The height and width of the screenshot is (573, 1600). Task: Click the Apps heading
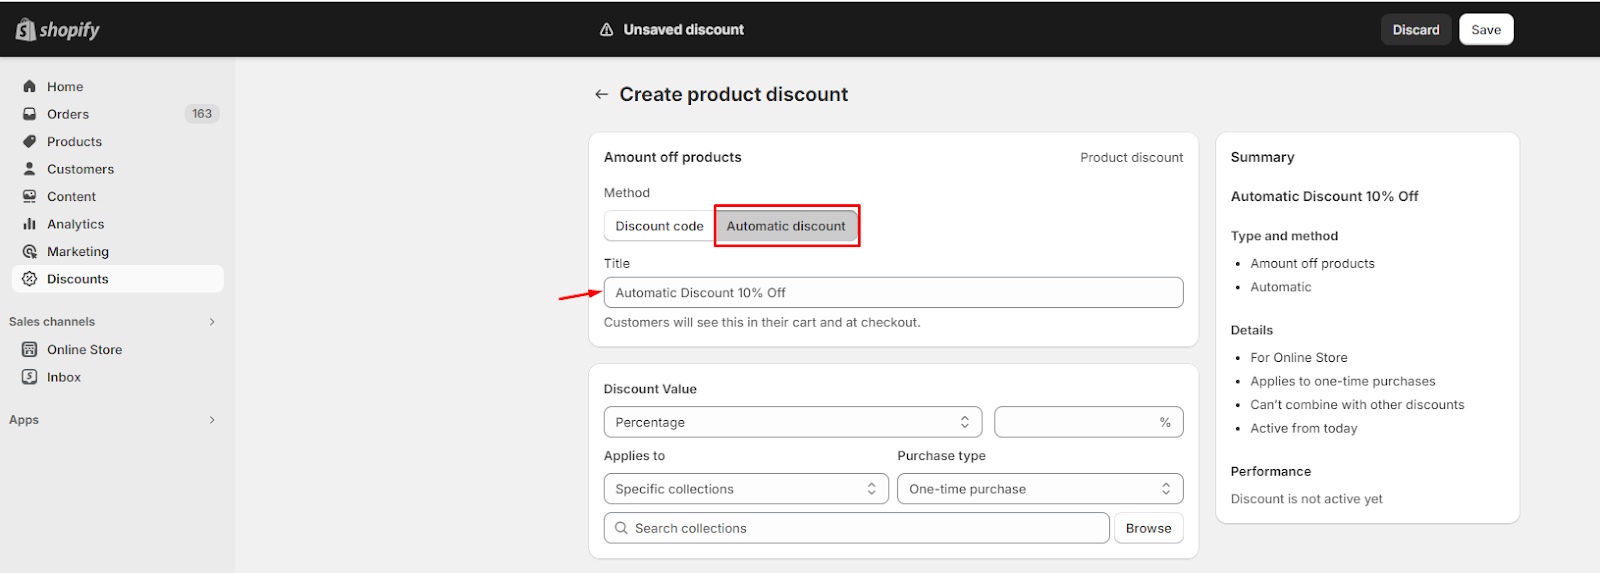24,420
